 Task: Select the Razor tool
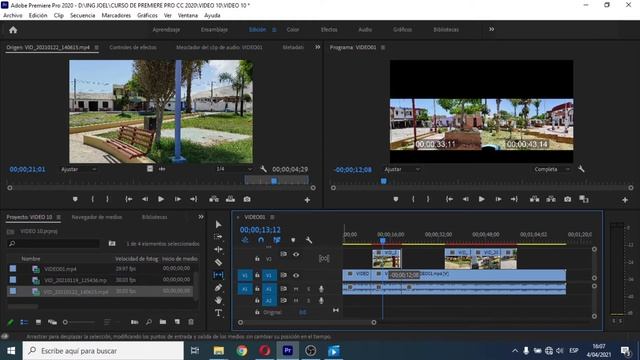click(218, 262)
